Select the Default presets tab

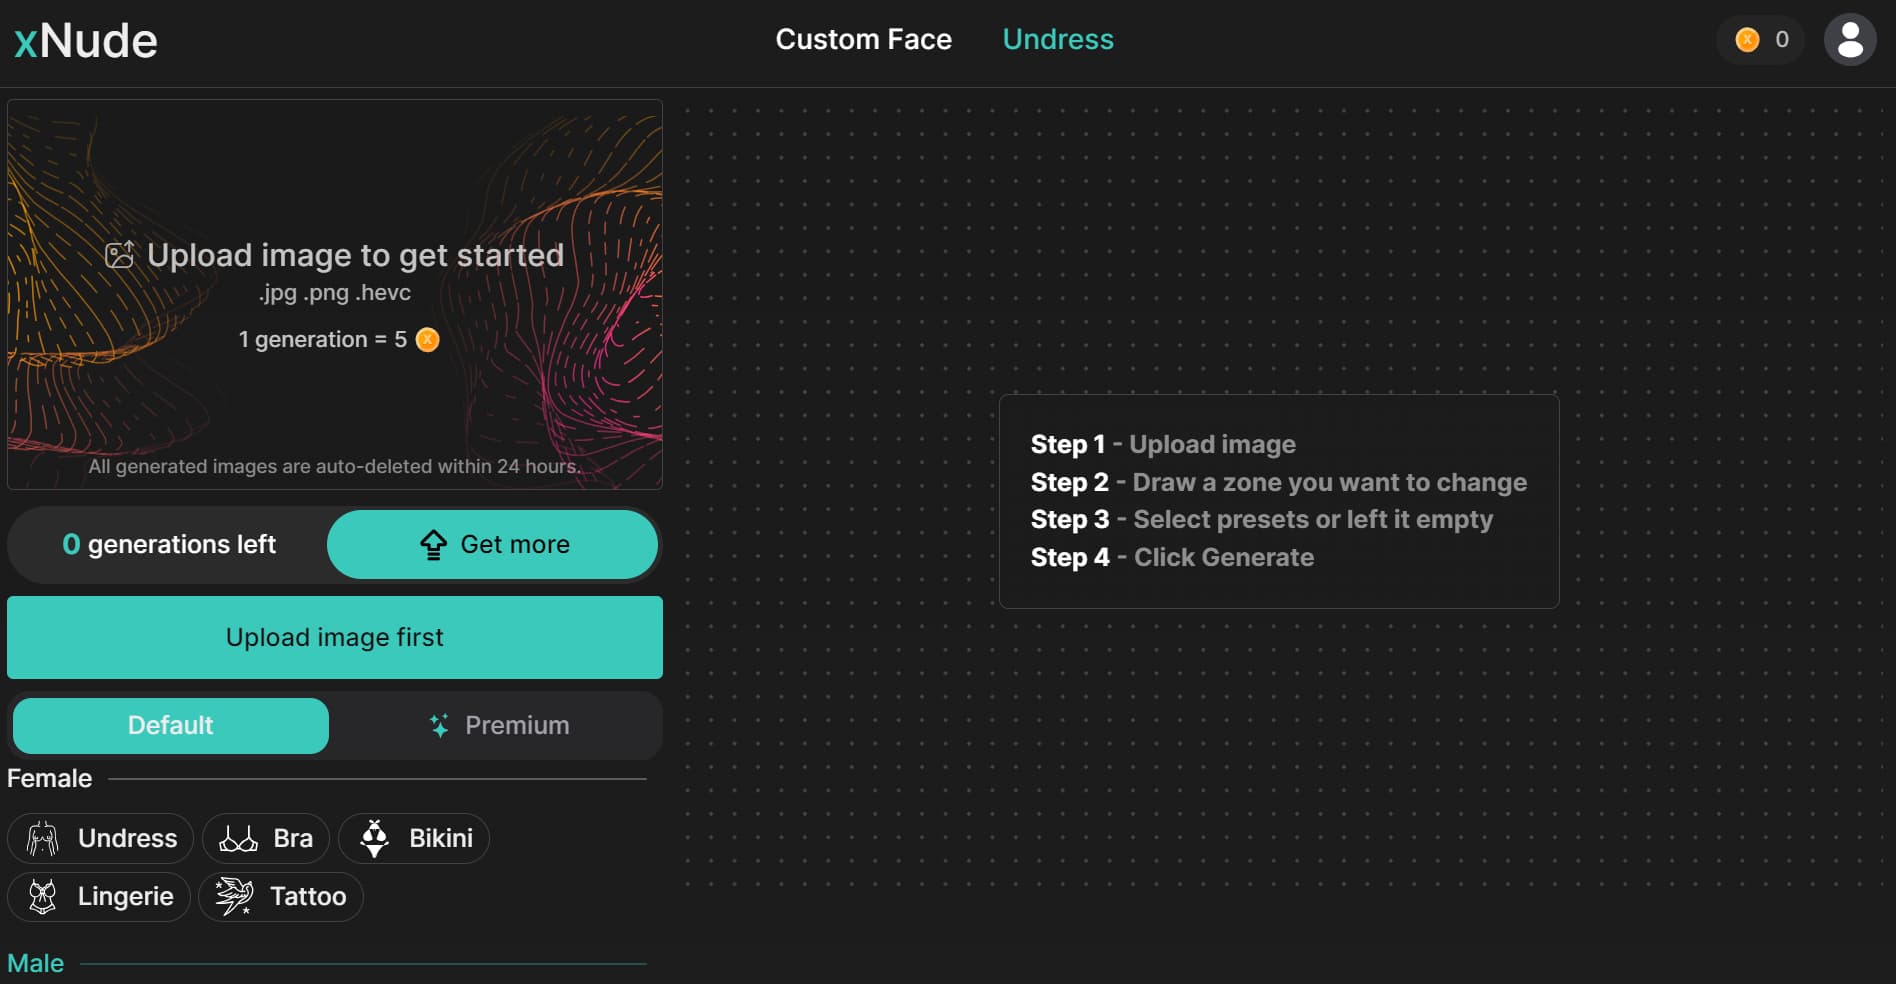(171, 726)
